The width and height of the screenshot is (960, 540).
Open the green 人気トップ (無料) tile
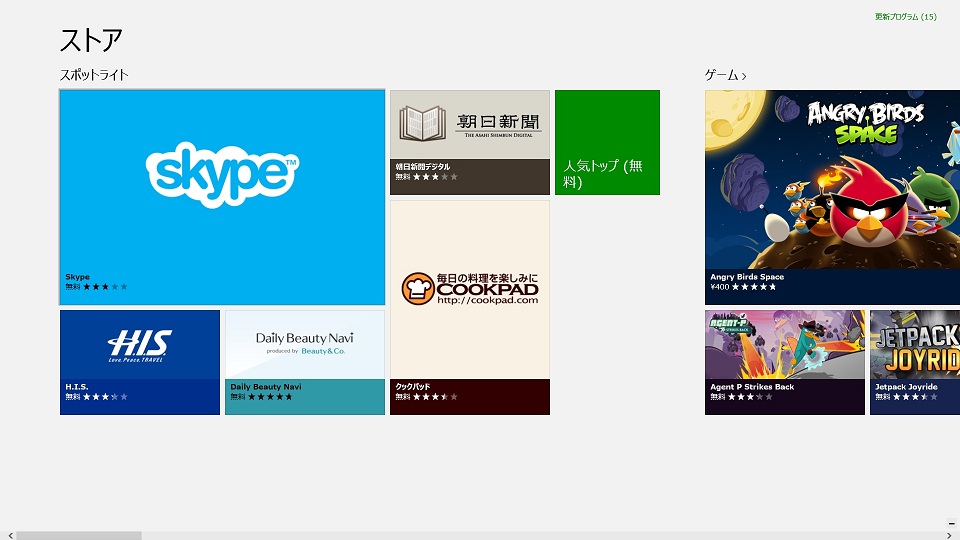pyautogui.click(x=607, y=142)
